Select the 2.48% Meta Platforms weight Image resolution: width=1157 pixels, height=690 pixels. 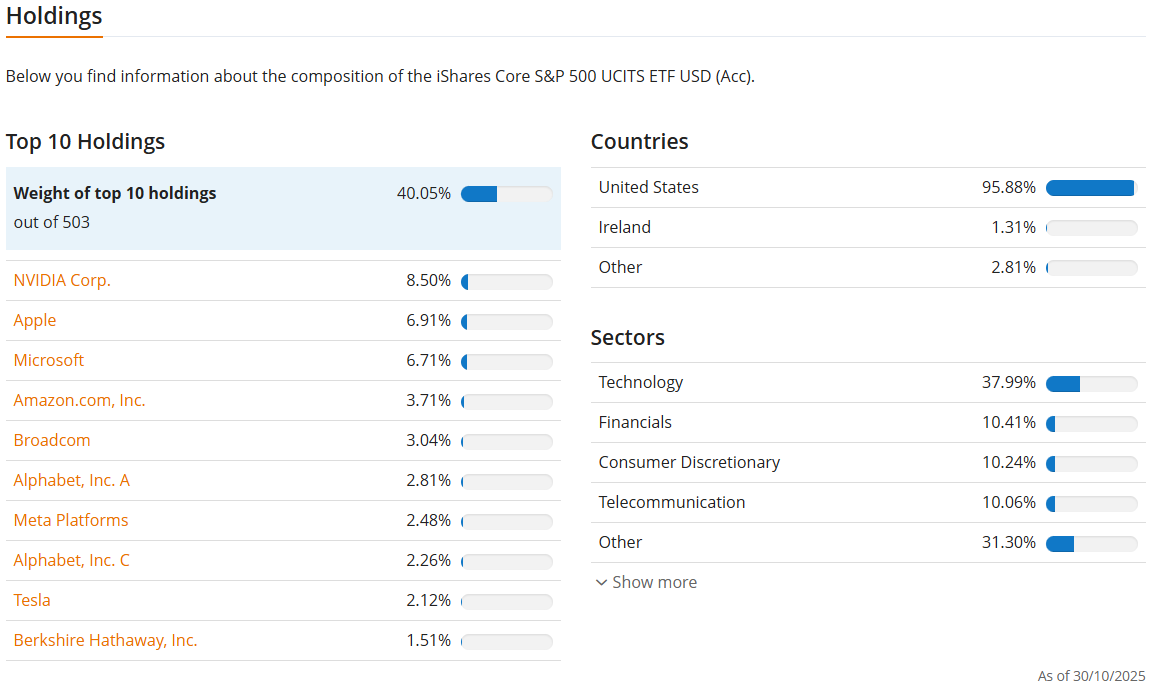(428, 520)
